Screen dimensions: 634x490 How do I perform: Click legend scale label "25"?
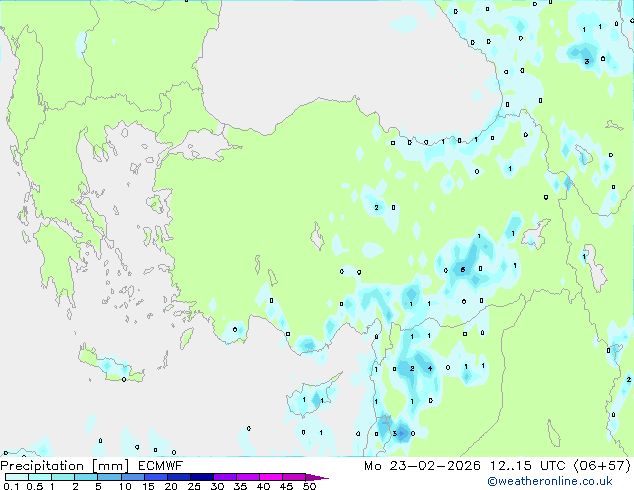point(194,486)
